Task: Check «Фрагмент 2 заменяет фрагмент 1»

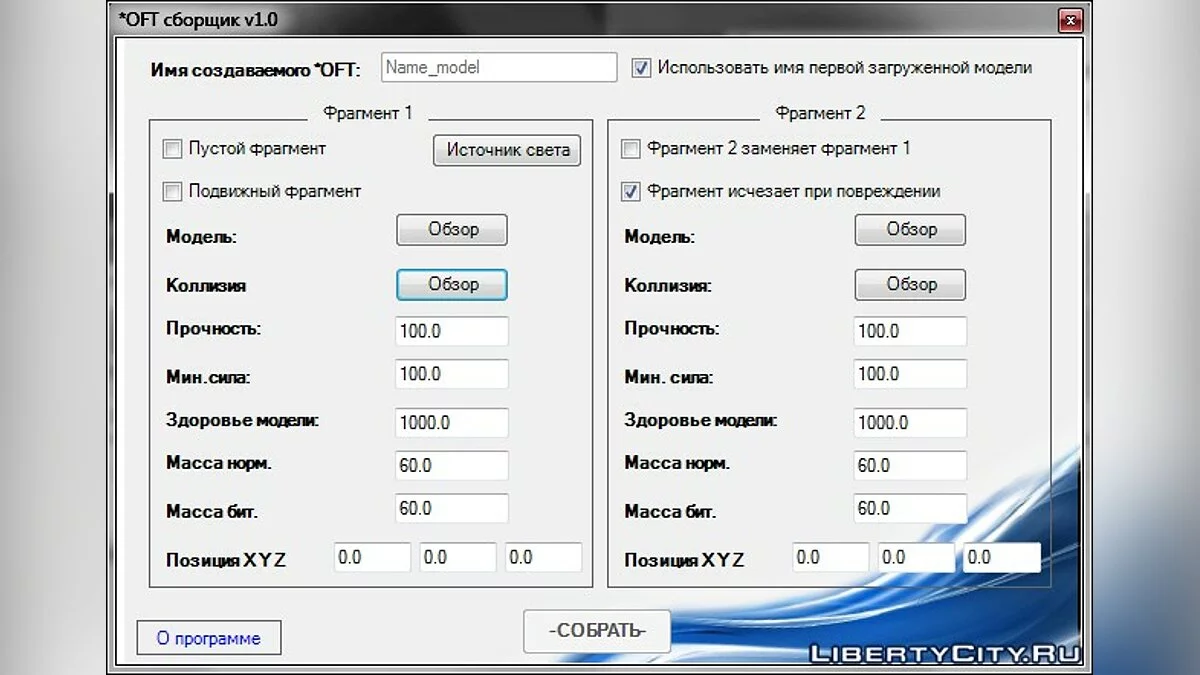Action: [x=630, y=148]
